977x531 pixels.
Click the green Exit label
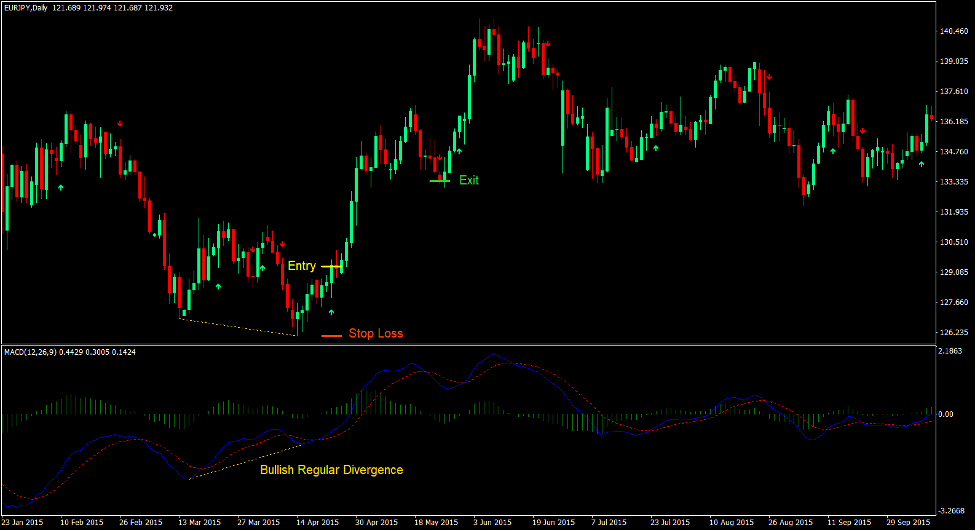click(469, 180)
